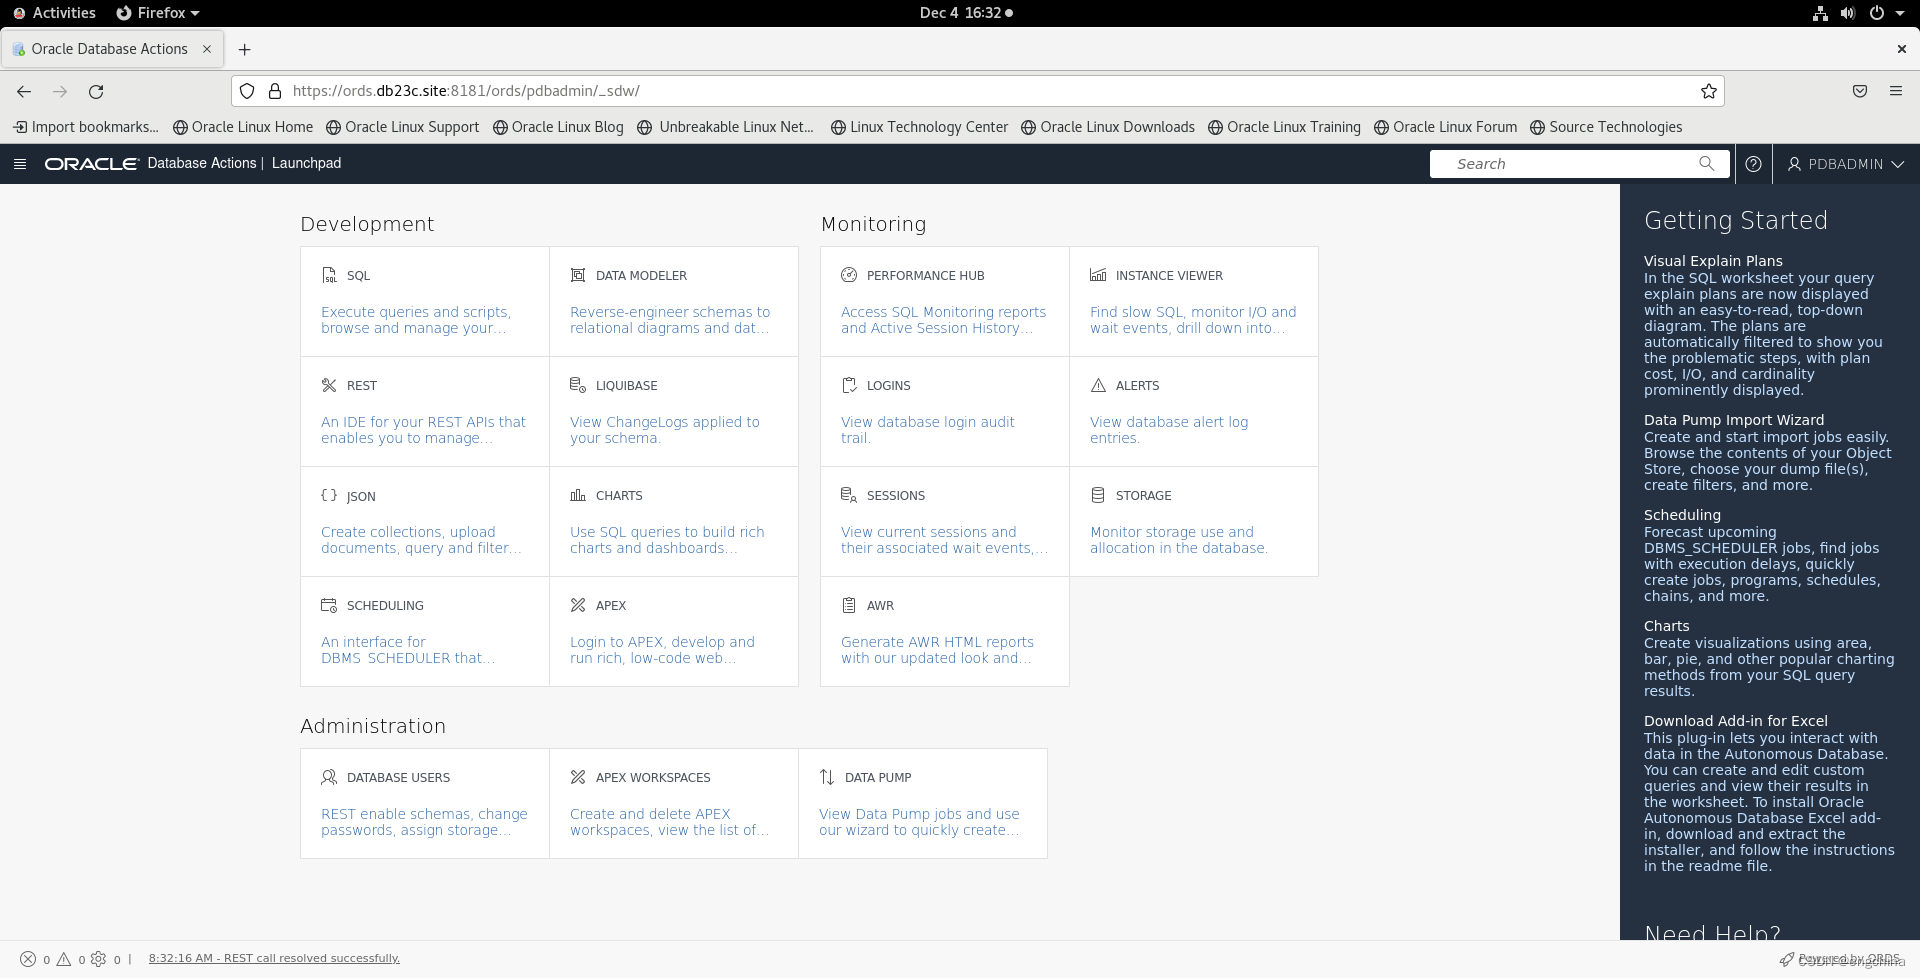Expand the PDBADMIN user dropdown
This screenshot has width=1920, height=978.
(x=1845, y=164)
